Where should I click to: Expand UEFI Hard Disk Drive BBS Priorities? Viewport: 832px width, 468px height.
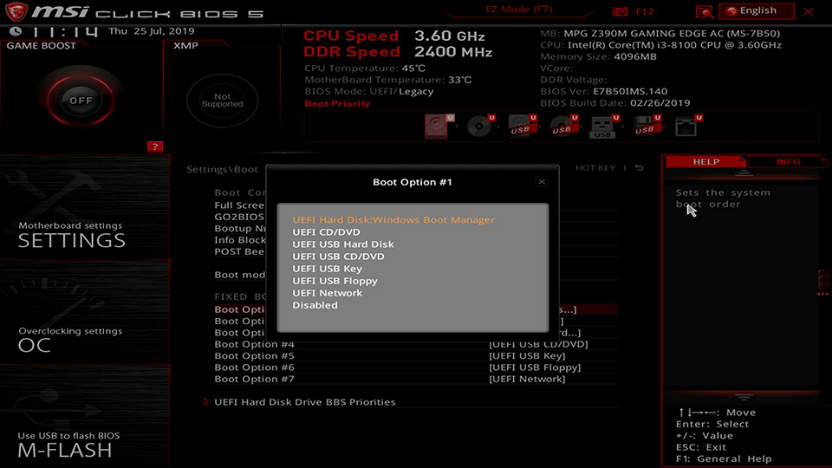tap(305, 402)
